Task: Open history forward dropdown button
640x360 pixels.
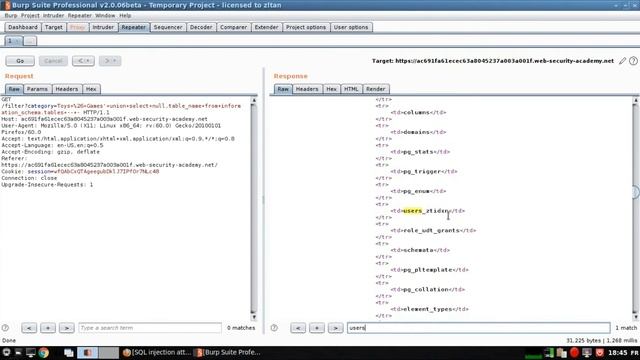Action: [x=110, y=61]
